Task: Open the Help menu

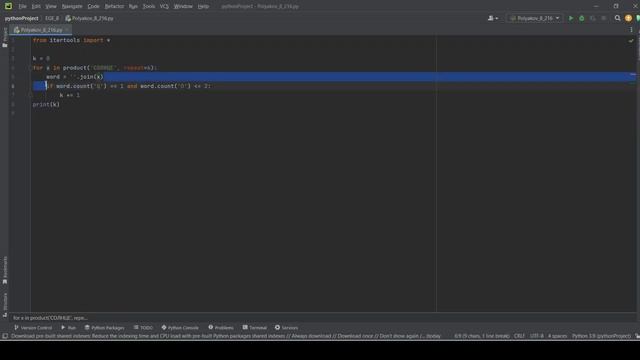Action: 203,6
